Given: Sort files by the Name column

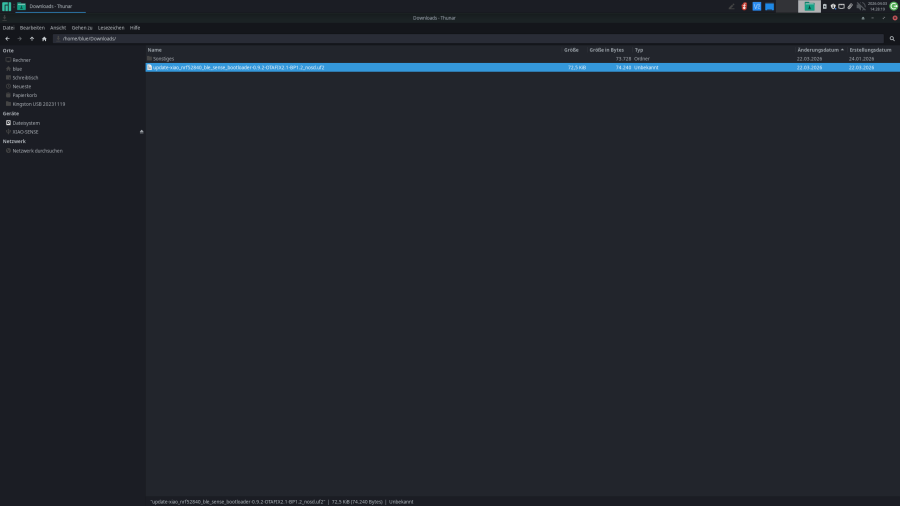Looking at the screenshot, I should tap(155, 49).
